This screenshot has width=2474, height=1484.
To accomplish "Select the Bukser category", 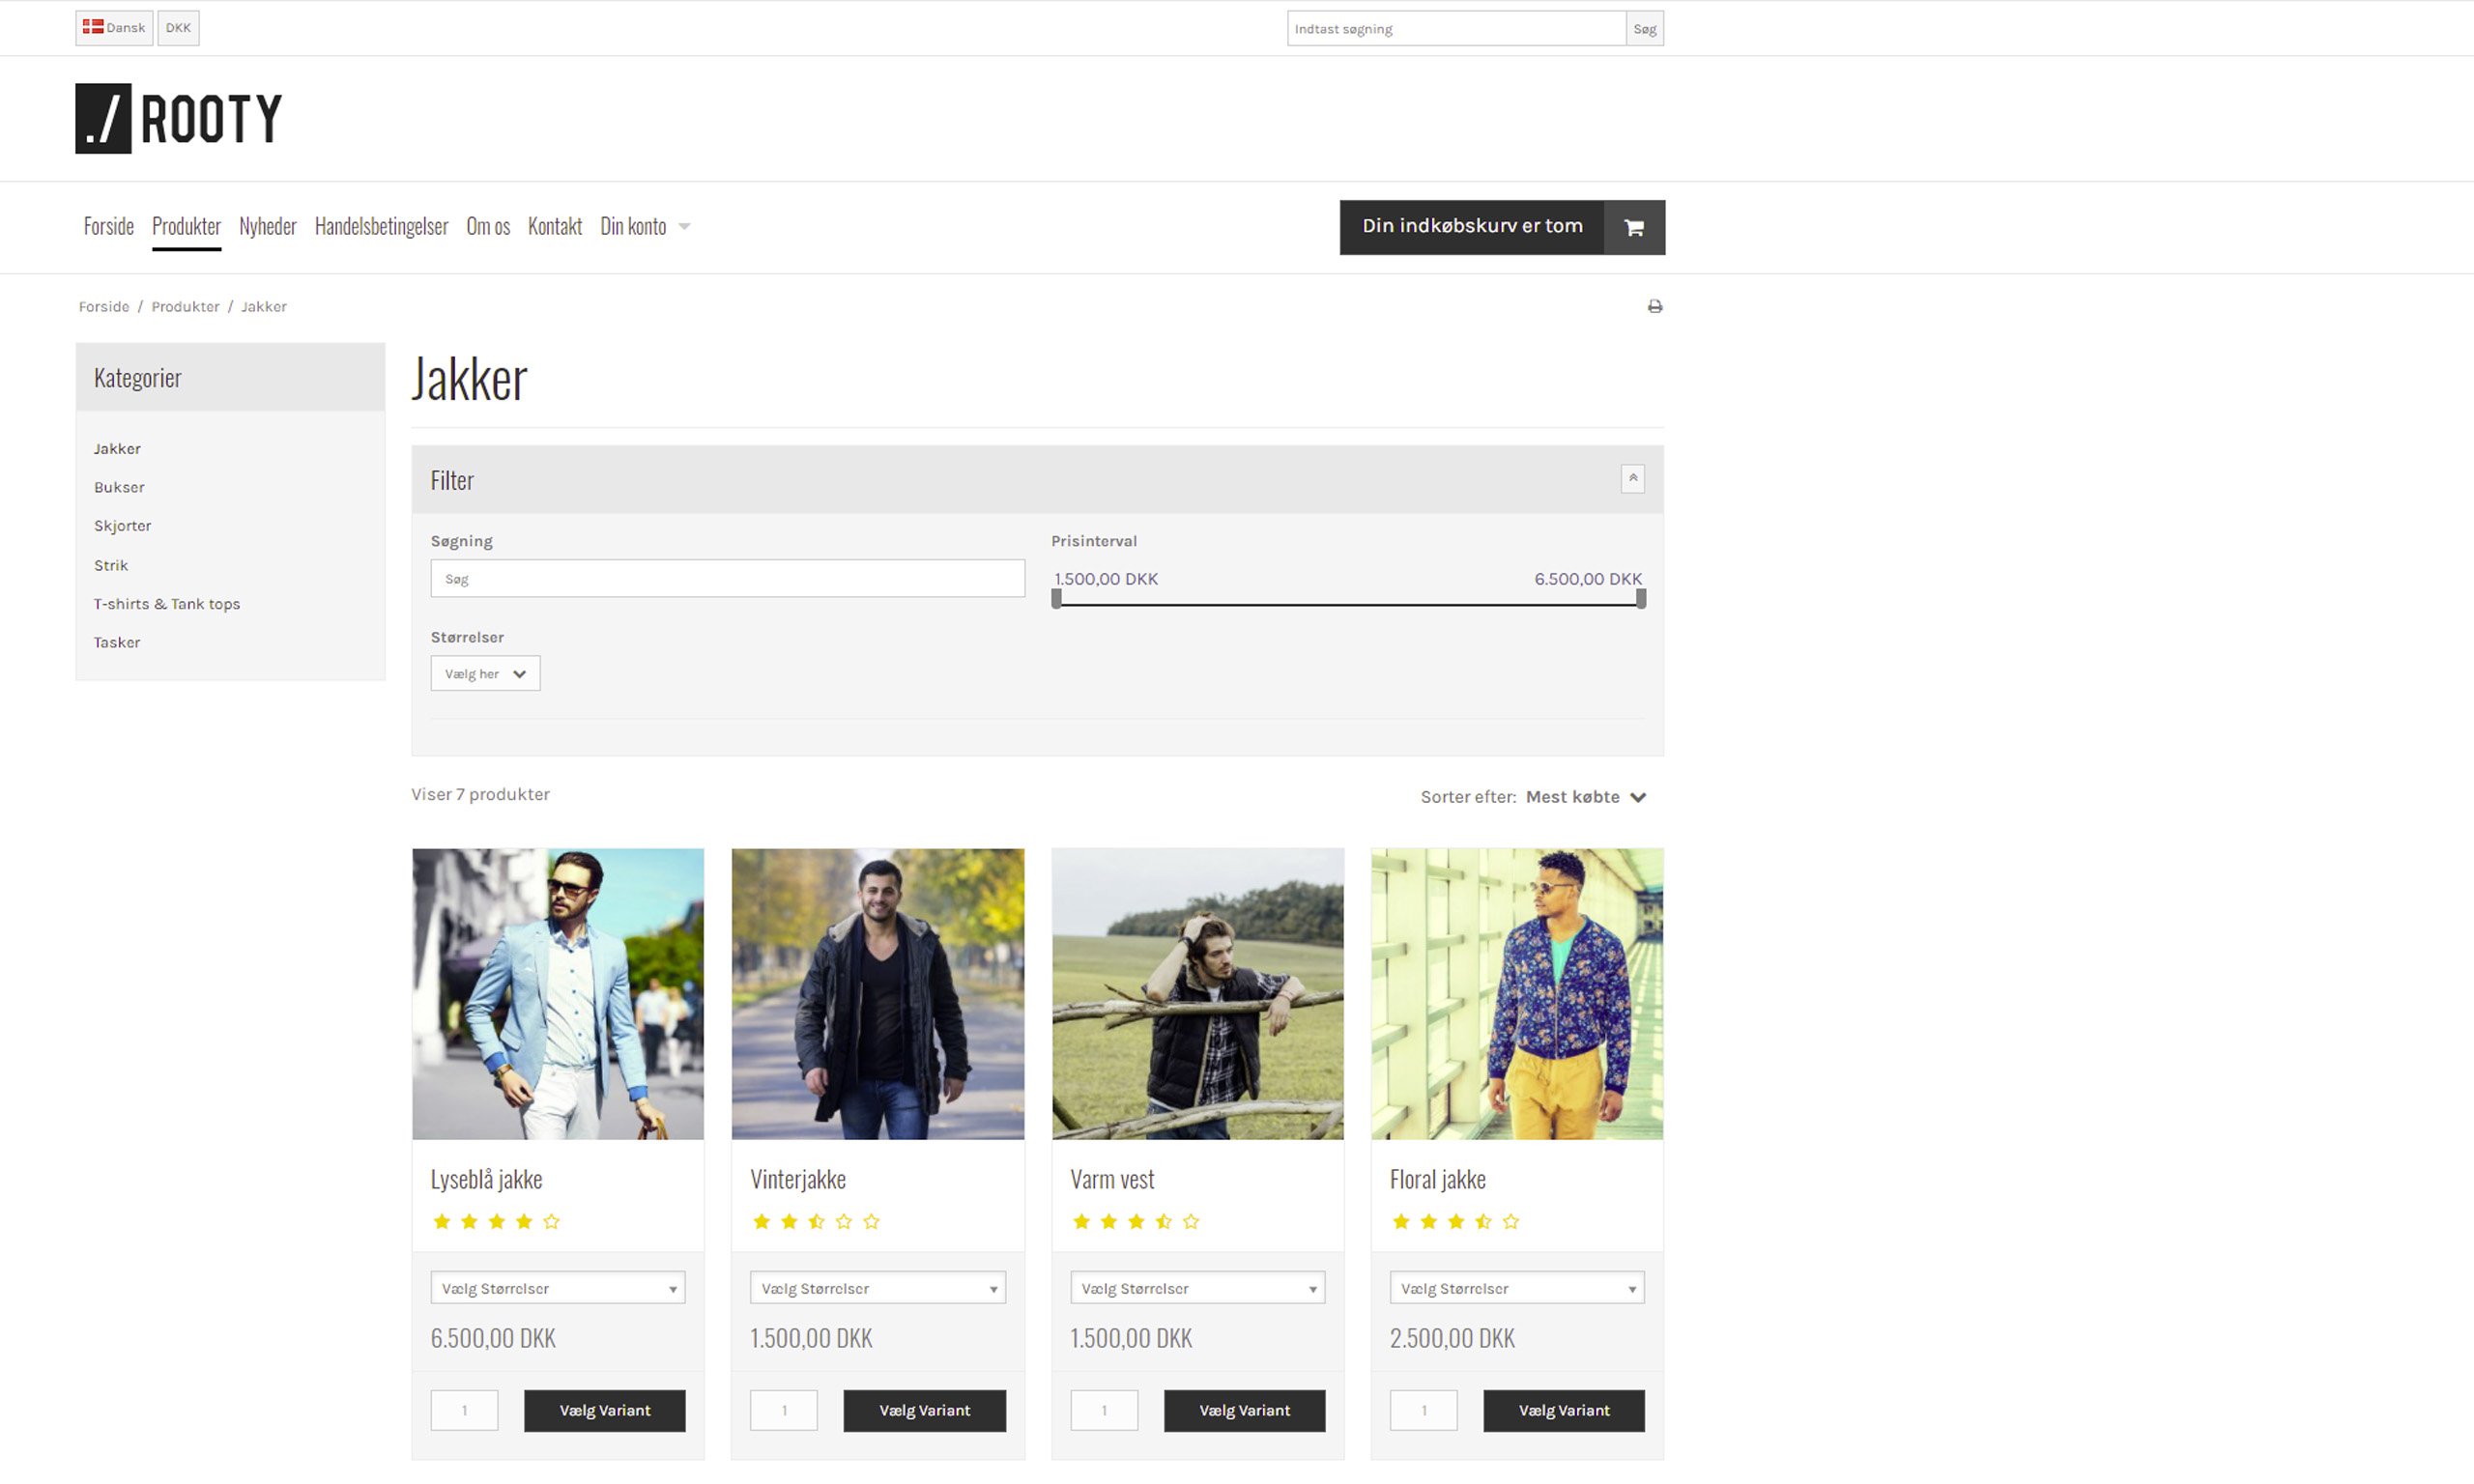I will [x=119, y=487].
